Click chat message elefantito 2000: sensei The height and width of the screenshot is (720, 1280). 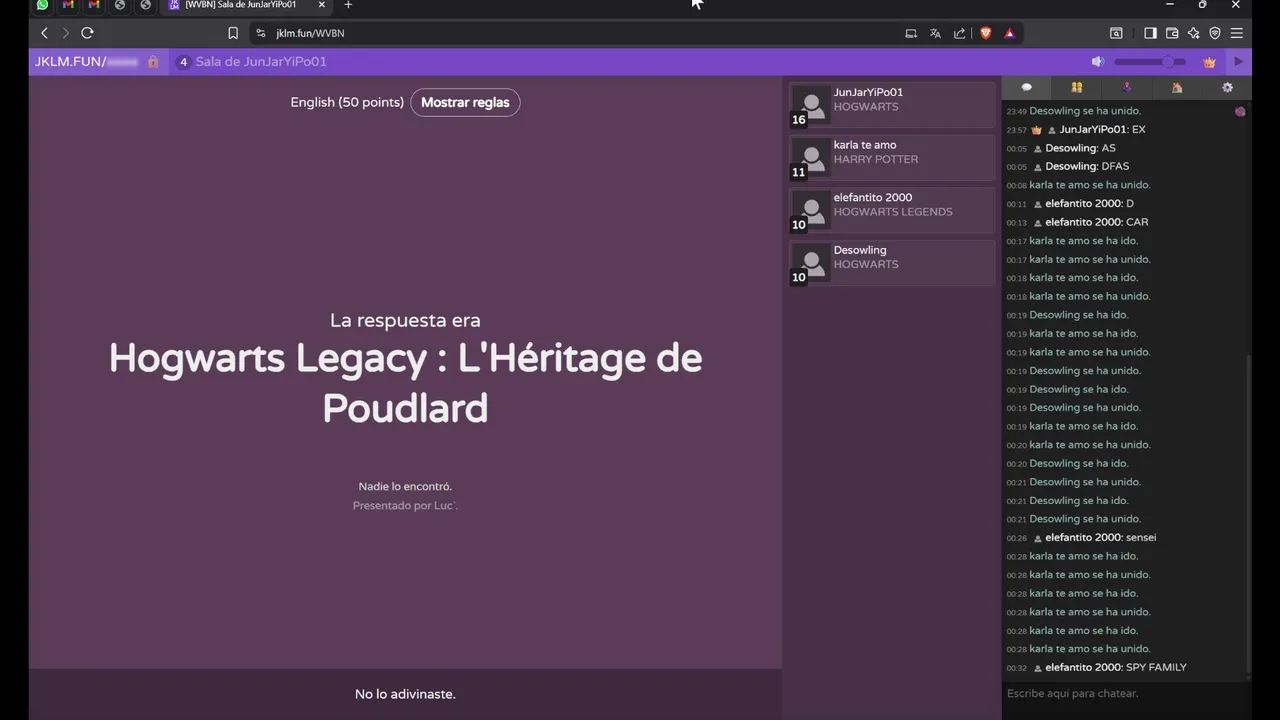(x=1101, y=538)
